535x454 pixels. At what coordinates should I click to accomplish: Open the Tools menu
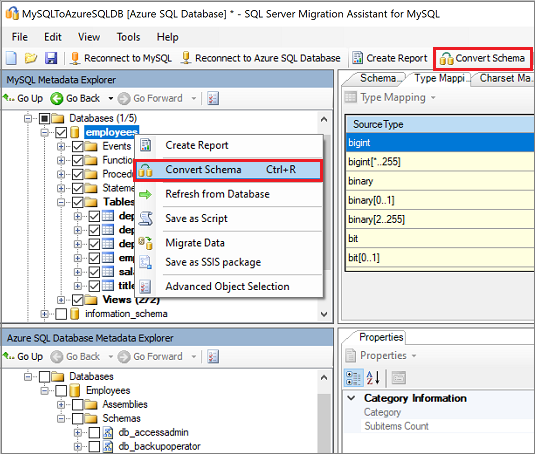[x=128, y=37]
